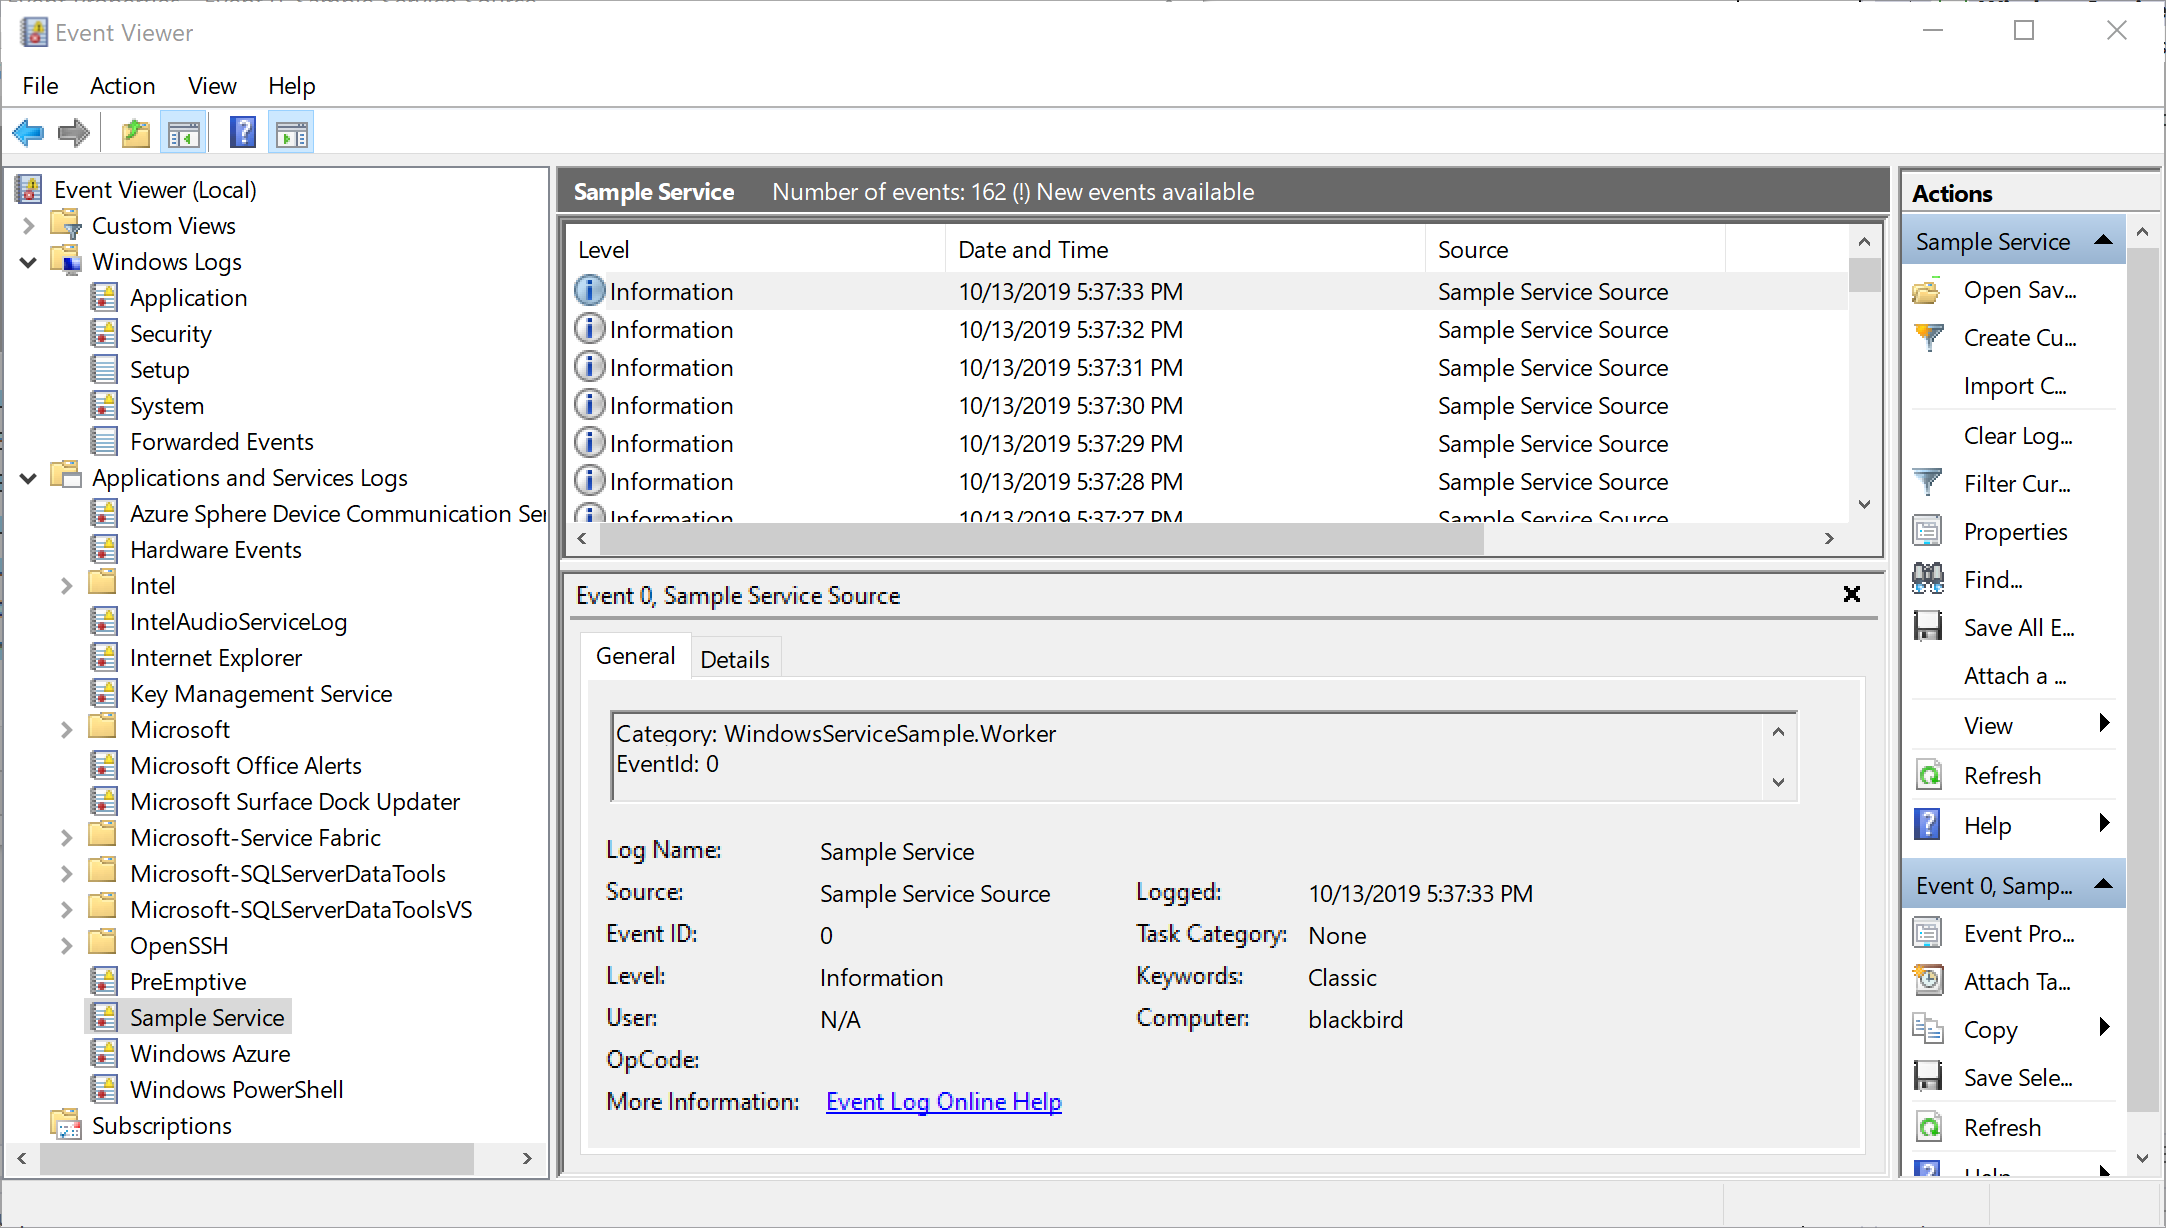Click the Create Custom View funnel icon
2166x1228 pixels.
pos(1927,338)
